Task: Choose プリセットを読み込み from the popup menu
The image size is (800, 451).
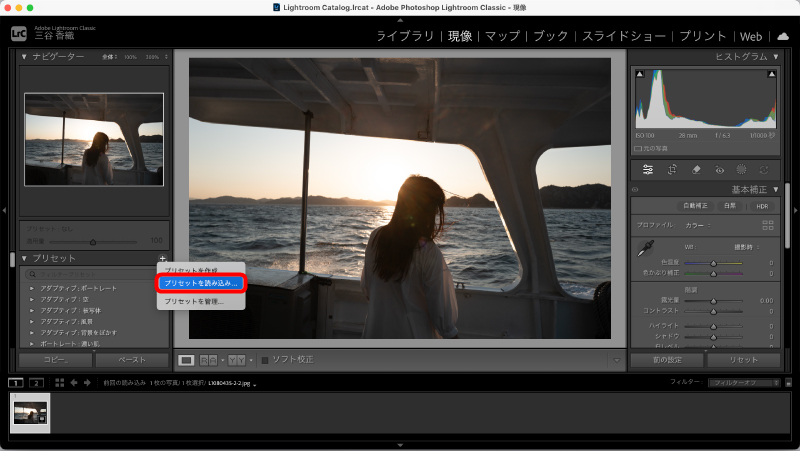Action: (x=201, y=284)
